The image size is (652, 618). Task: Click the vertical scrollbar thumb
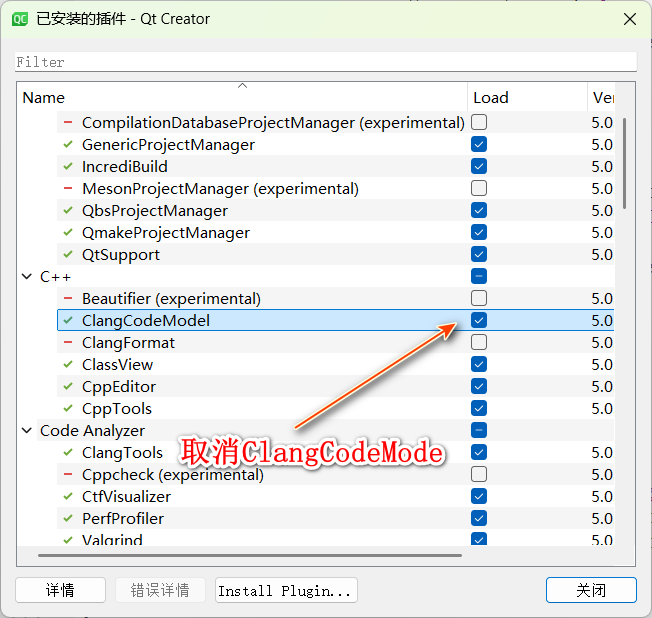[x=624, y=163]
